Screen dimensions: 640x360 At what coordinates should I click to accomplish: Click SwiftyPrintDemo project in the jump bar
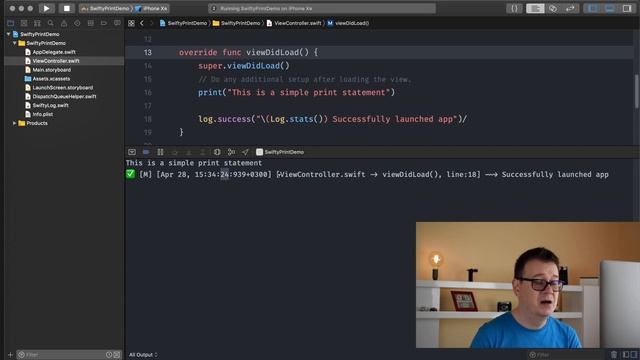pyautogui.click(x=183, y=23)
